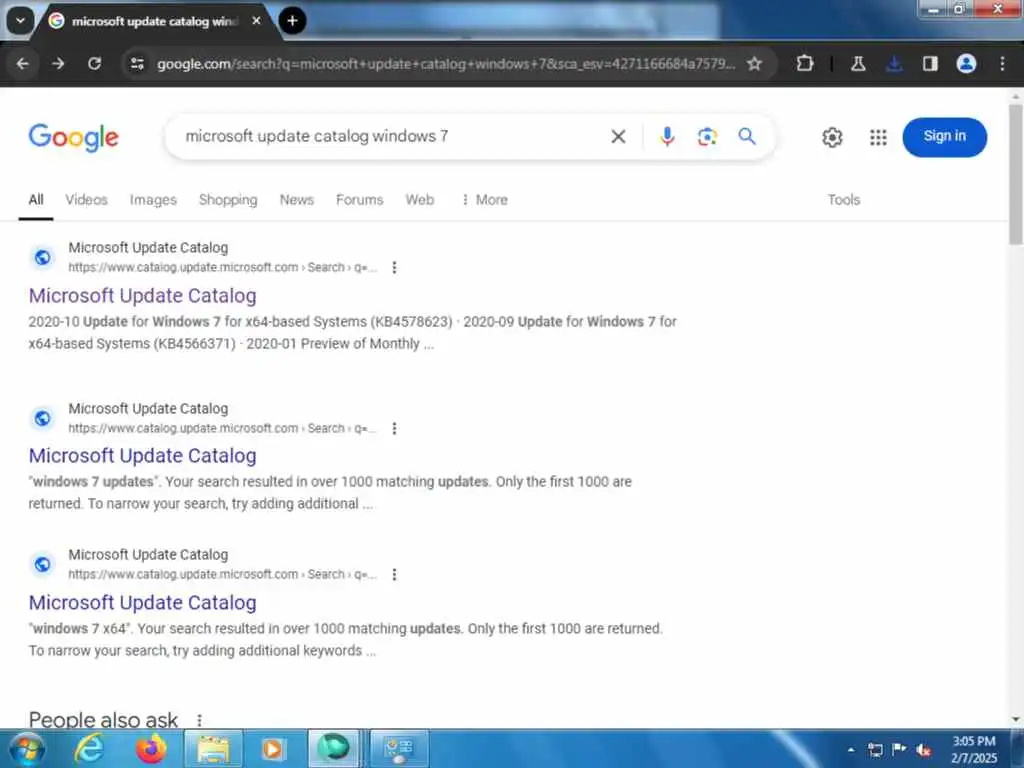
Task: Open the 'windows 7 updates' catalog result
Action: [x=142, y=456]
